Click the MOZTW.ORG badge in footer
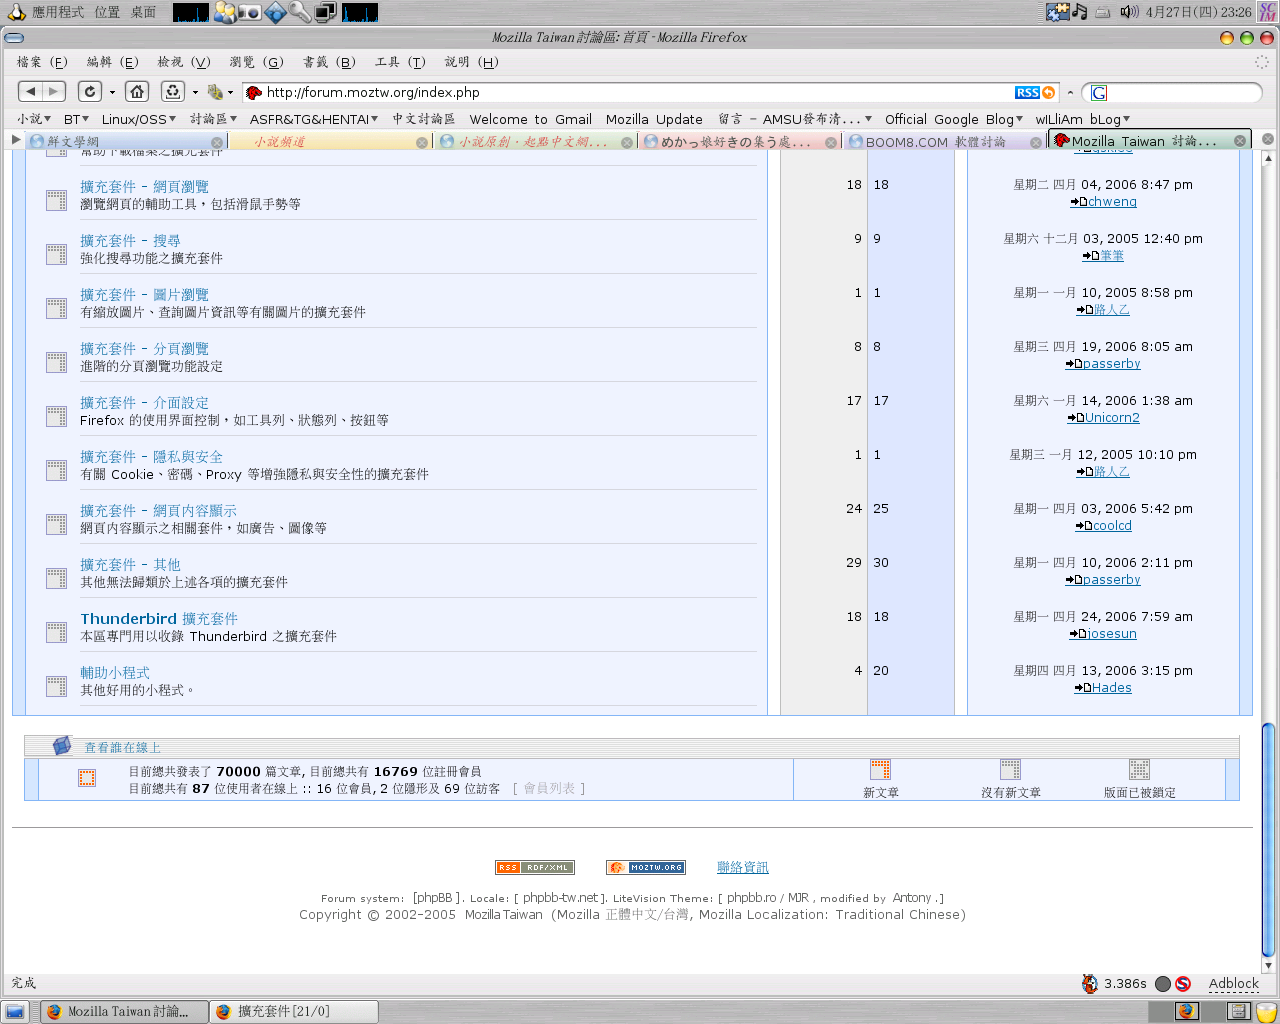The image size is (1280, 1024). coord(645,867)
